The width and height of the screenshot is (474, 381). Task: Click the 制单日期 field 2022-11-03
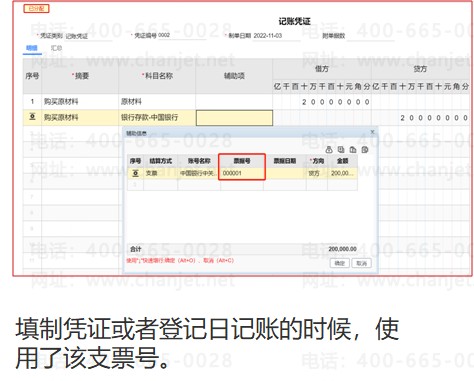tap(276, 35)
